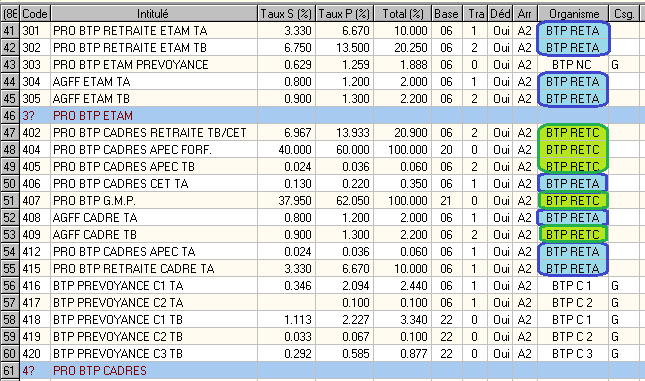Click the PRO BTP ETAM section row
The image size is (645, 381).
coord(322,116)
